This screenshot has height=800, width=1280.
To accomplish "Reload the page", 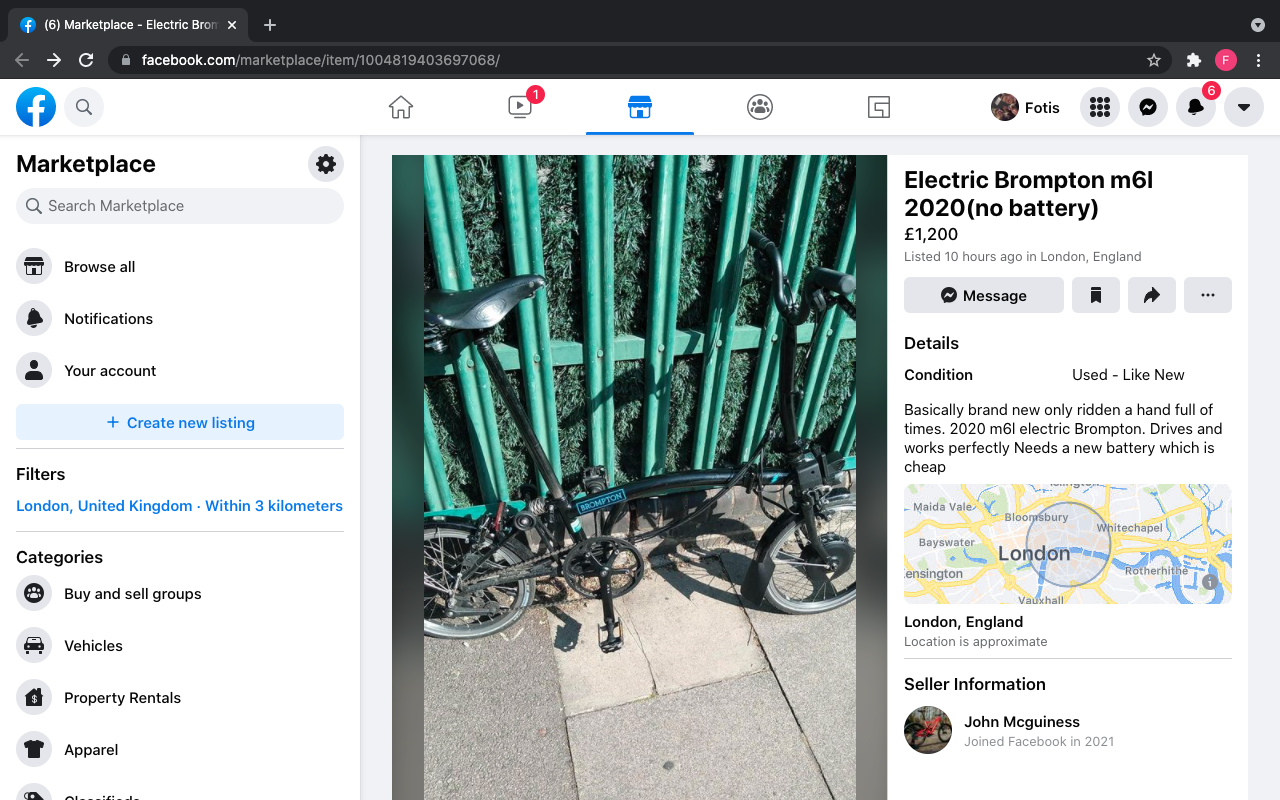I will tap(86, 60).
